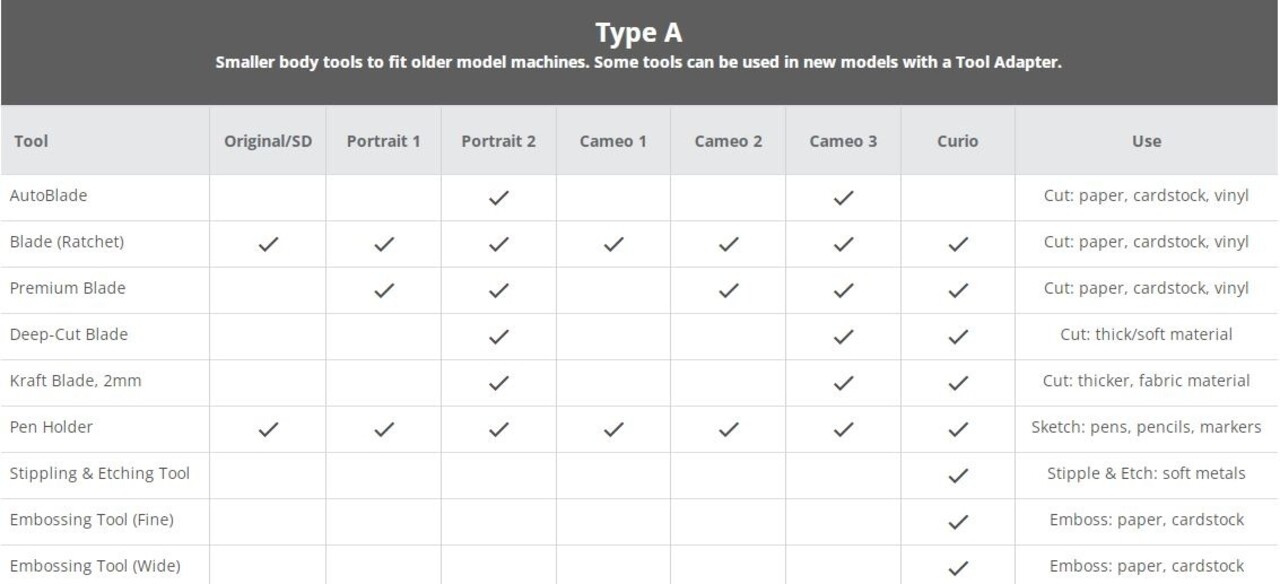Click Stippling & Etching Tool checkmark under Curio
This screenshot has height=584, width=1280.
[958, 476]
